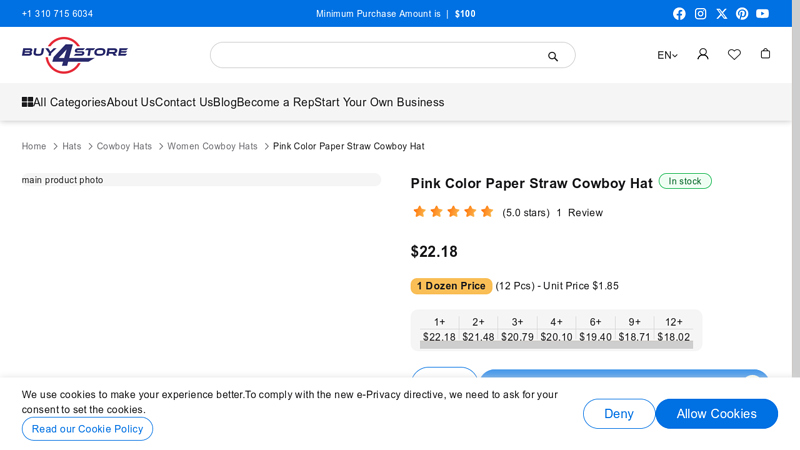The image size is (800, 450).
Task: Click the Buy4Store logo
Action: [75, 55]
